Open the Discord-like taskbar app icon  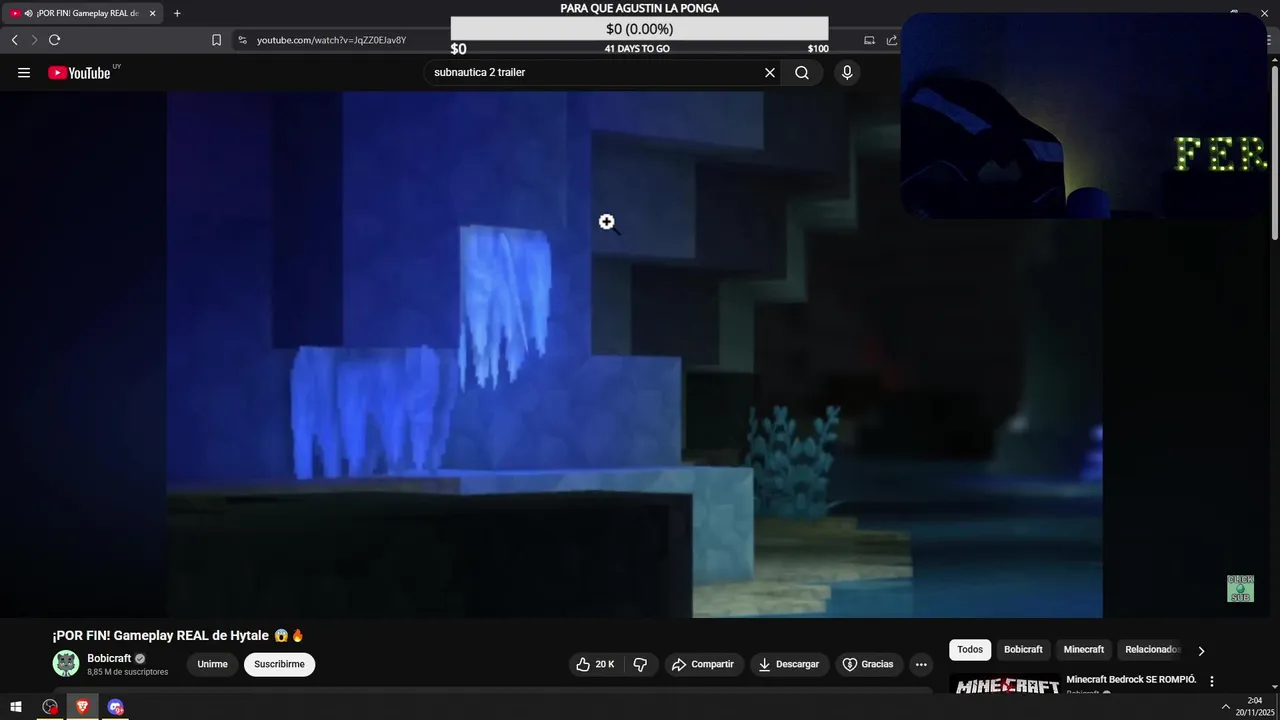click(x=116, y=707)
